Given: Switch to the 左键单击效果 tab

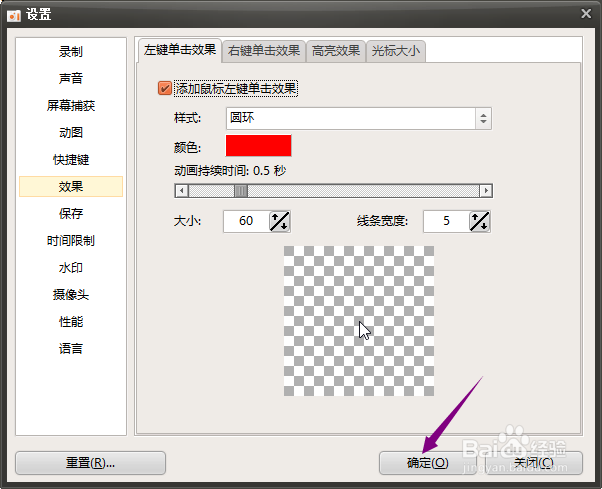Looking at the screenshot, I should coord(180,50).
